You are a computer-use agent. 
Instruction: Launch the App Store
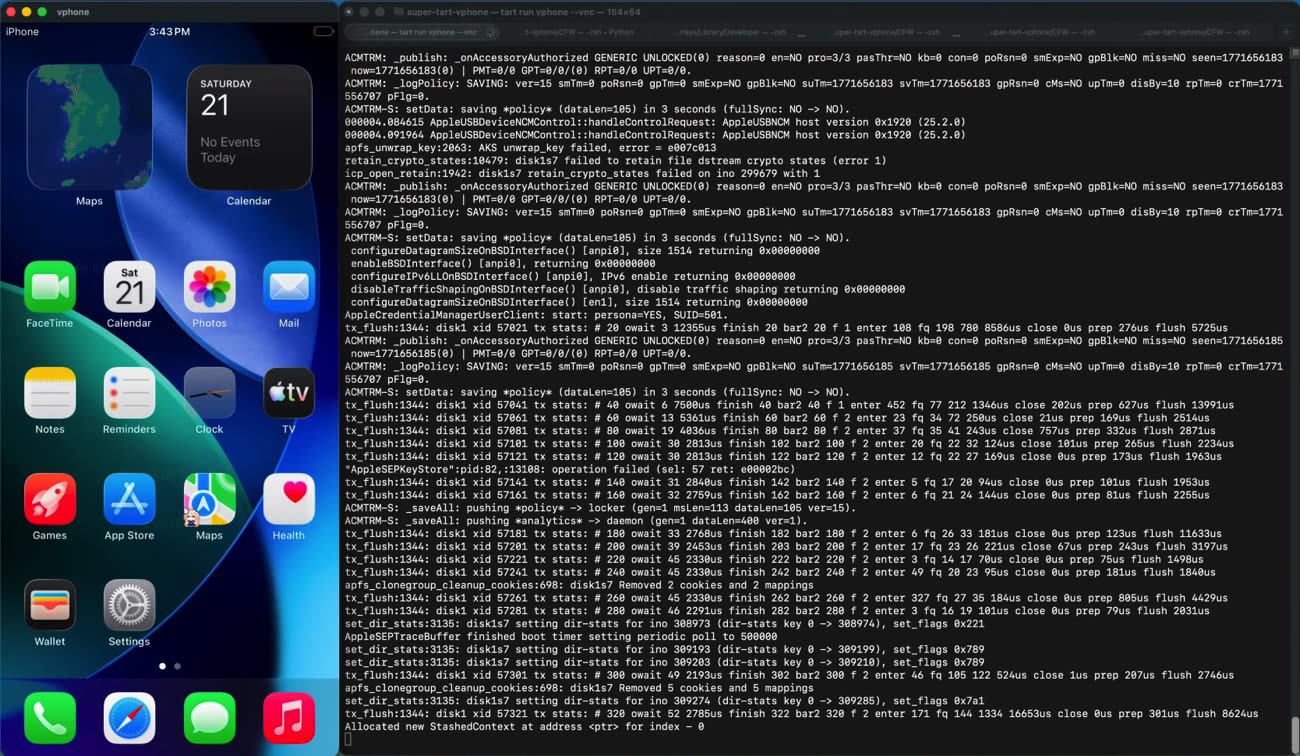(x=129, y=499)
